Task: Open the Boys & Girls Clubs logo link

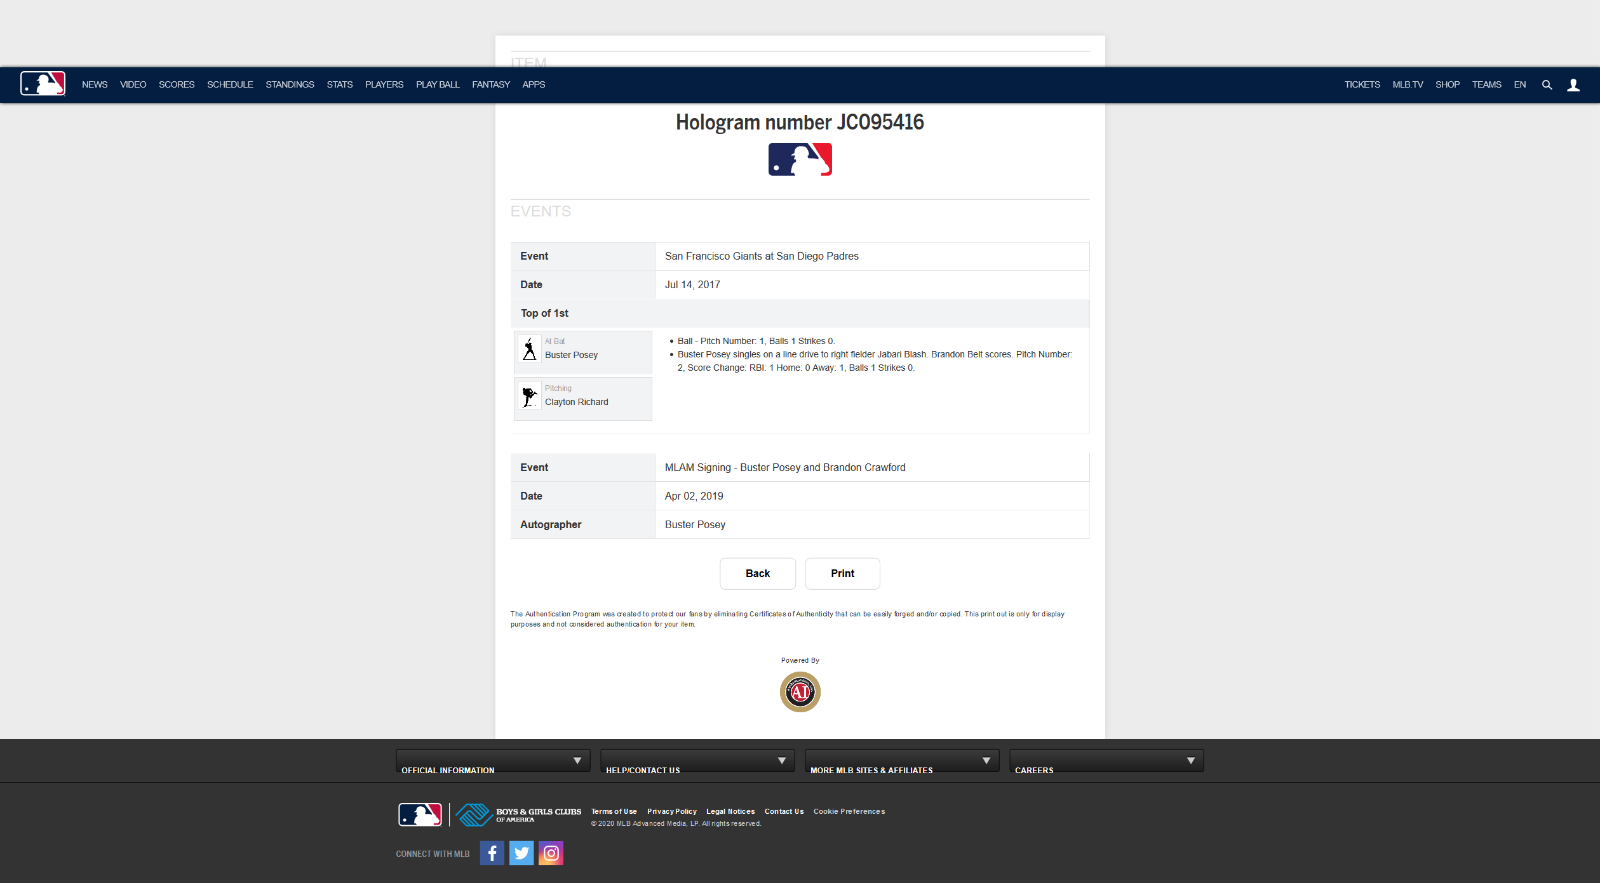Action: tap(518, 815)
